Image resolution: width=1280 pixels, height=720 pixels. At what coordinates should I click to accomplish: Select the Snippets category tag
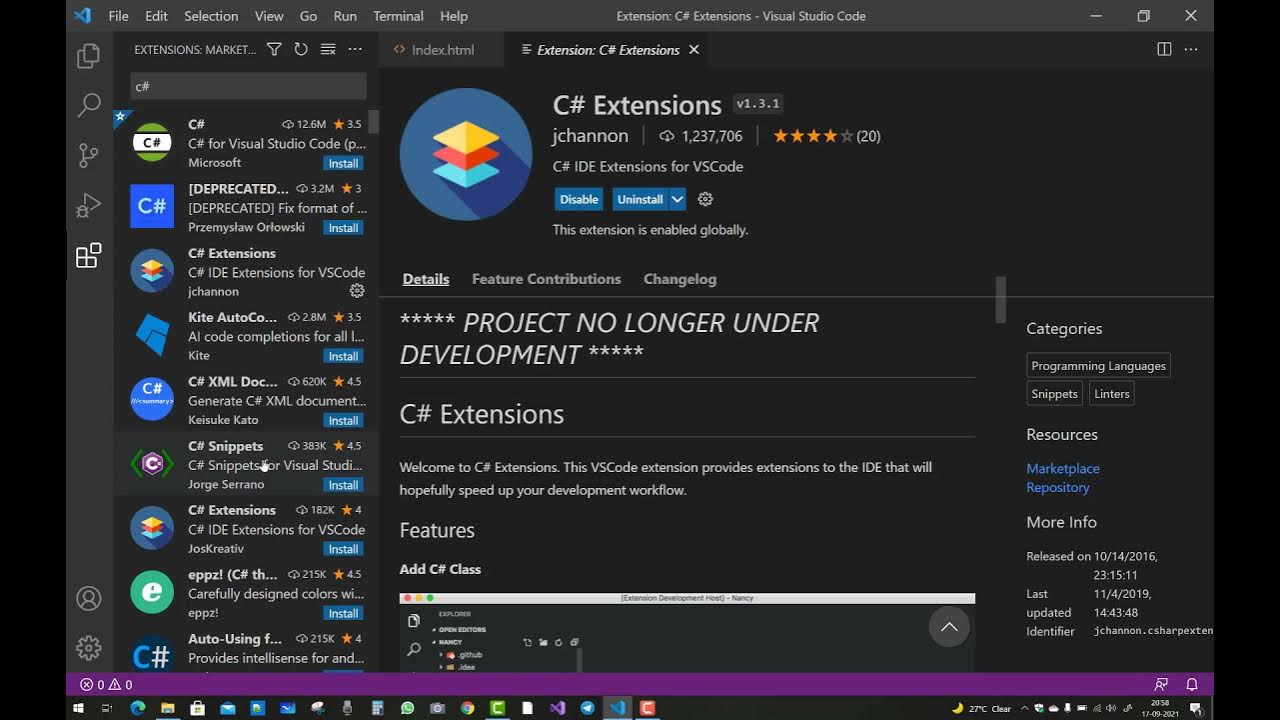1055,394
